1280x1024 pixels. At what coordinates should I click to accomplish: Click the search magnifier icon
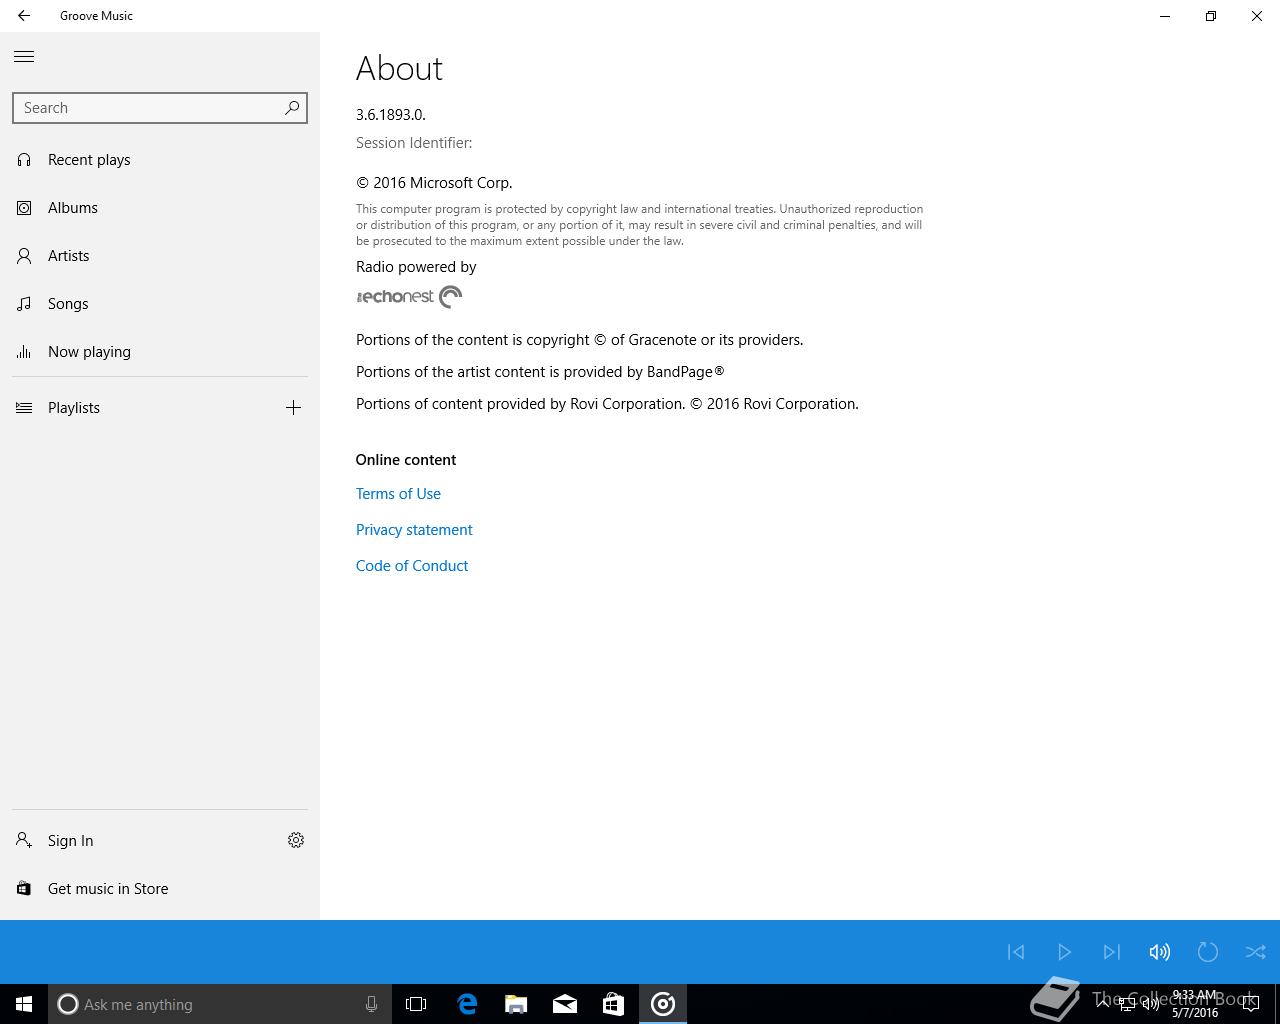(x=292, y=108)
